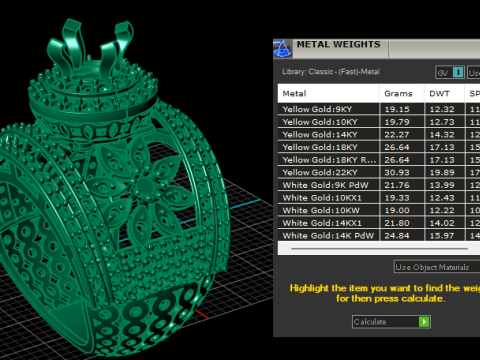The width and height of the screenshot is (480, 360).
Task: Click the 19.79 grams value
Action: click(x=397, y=122)
